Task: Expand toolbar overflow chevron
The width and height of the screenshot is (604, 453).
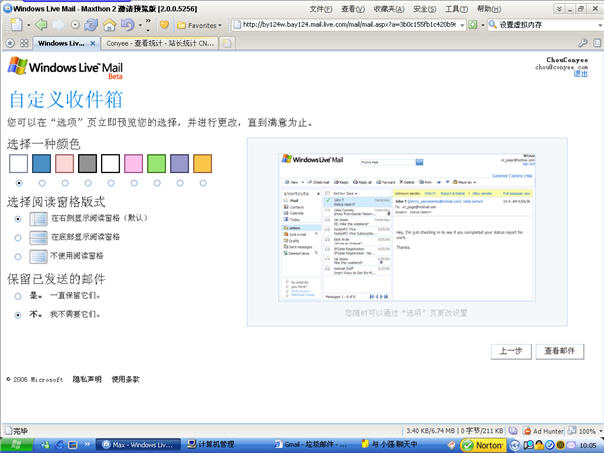Action: point(148,21)
